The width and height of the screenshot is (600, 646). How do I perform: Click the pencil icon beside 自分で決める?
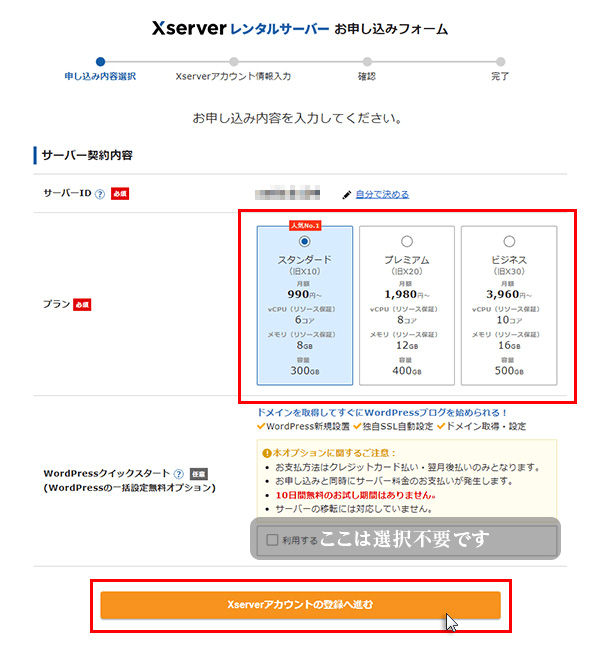(x=347, y=195)
